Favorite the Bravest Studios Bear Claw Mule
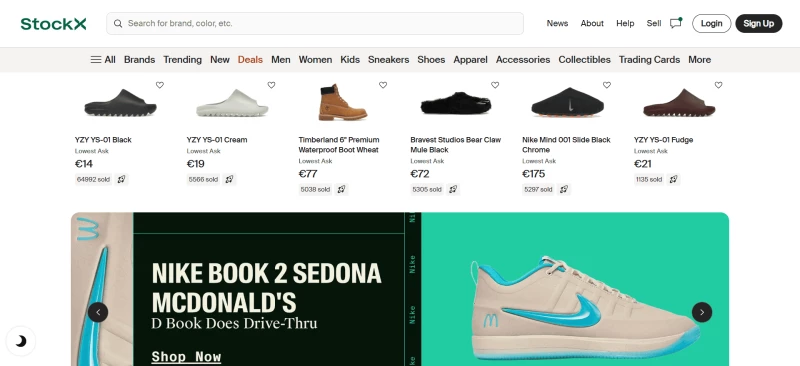Viewport: 800px width, 366px height. pyautogui.click(x=495, y=85)
